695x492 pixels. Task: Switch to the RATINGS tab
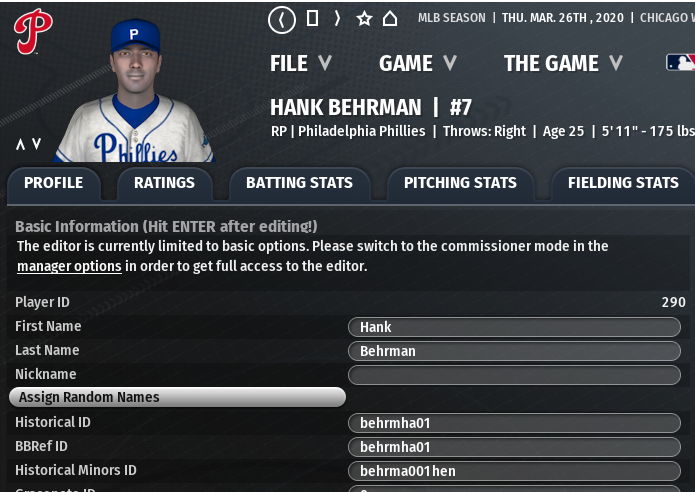click(x=164, y=183)
